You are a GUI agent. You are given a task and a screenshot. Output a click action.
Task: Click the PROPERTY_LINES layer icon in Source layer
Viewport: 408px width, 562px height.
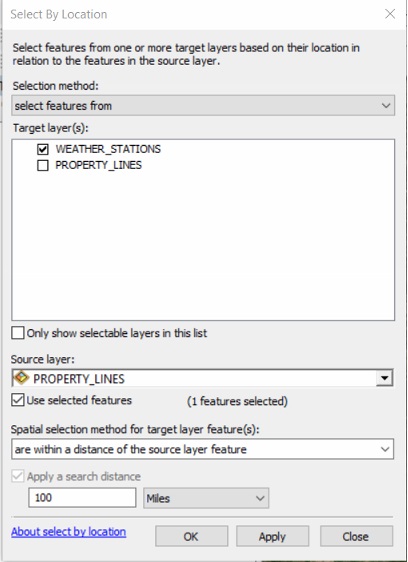[21, 378]
